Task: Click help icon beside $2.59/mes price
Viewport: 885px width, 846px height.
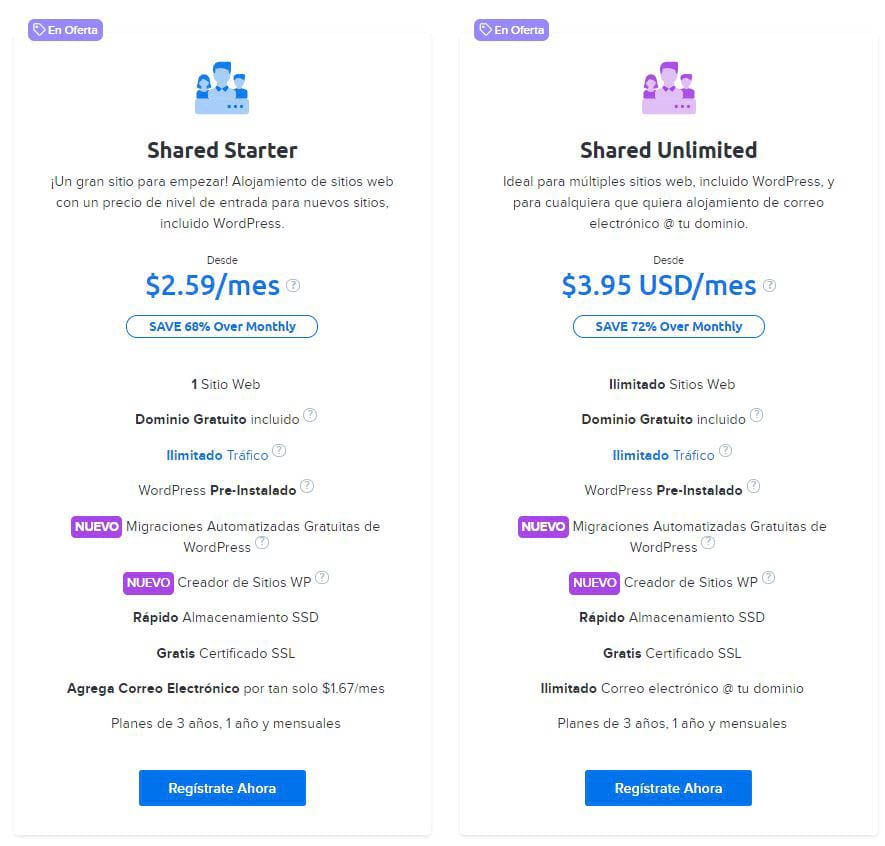Action: 293,285
